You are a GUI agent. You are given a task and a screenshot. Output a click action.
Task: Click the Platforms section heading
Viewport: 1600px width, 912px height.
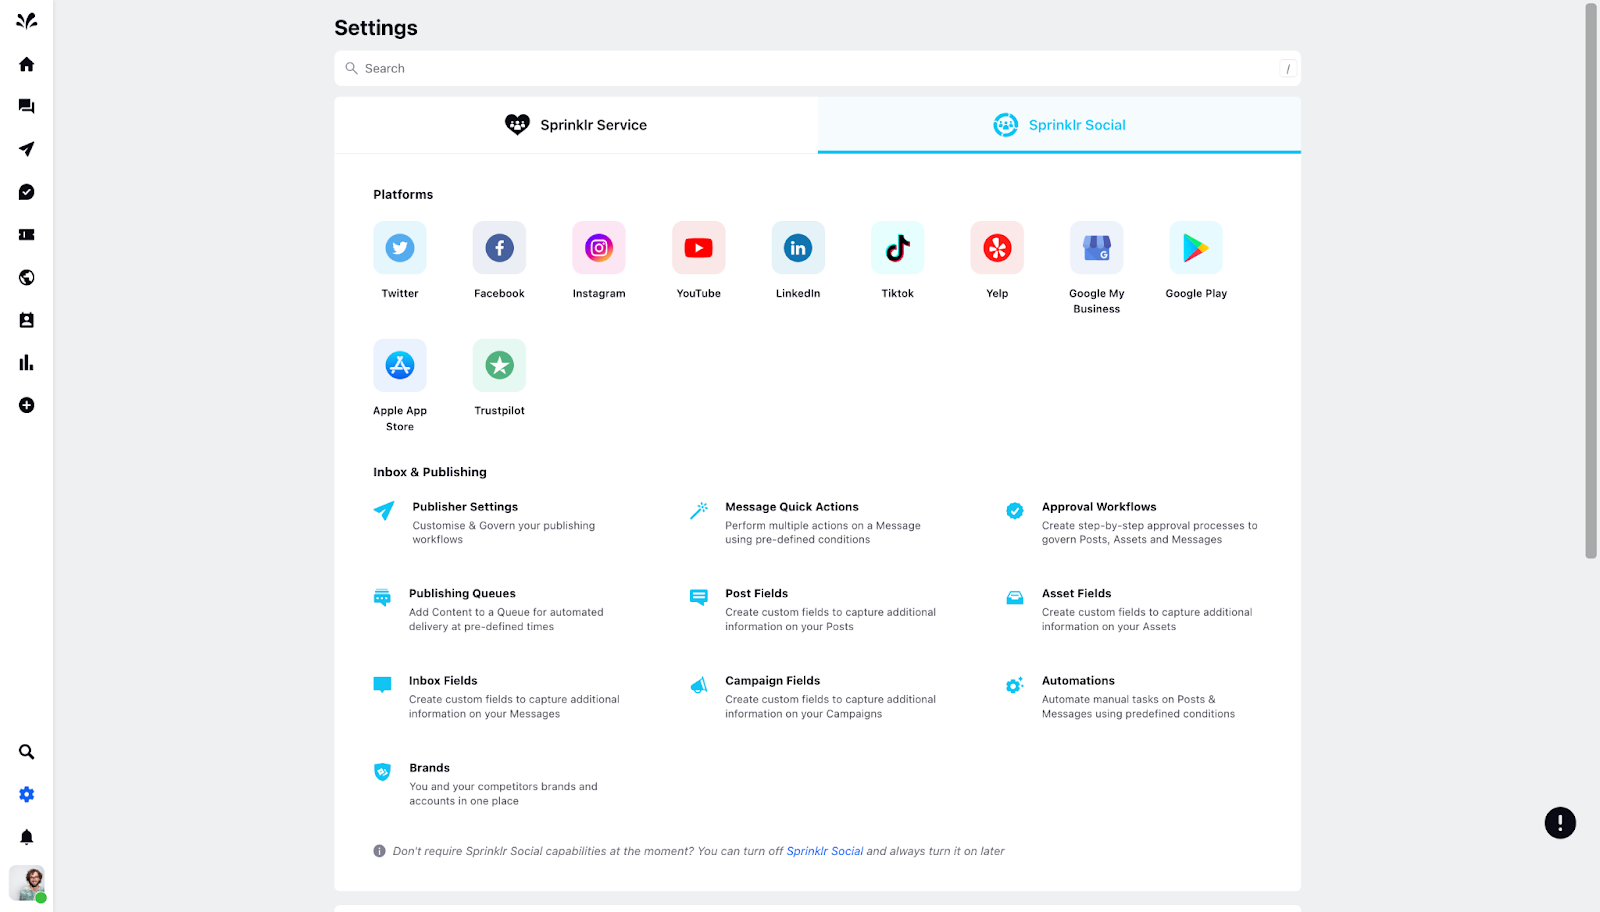(x=403, y=195)
